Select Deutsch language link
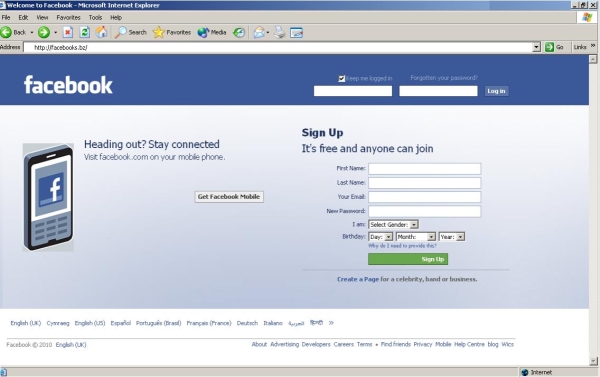 (x=247, y=323)
